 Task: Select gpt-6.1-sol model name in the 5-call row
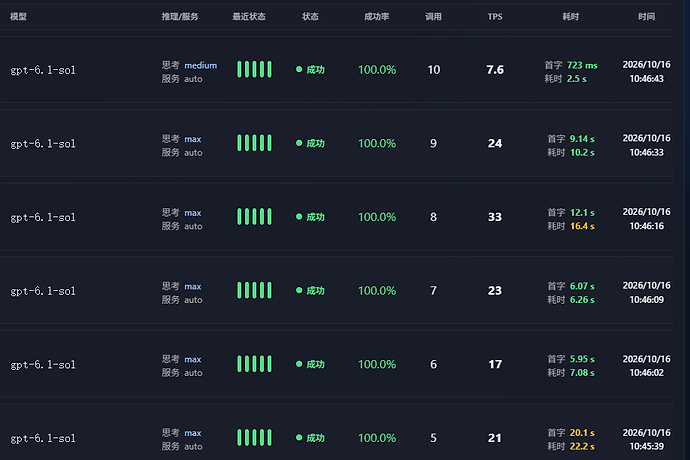tap(43, 438)
